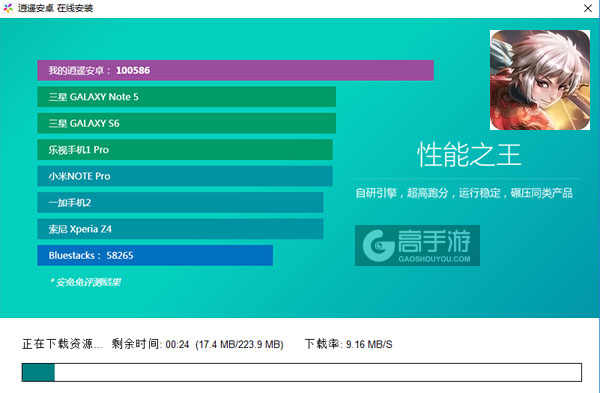This screenshot has width=600, height=393.
Task: Click the gaoshouyou.com watermark logo
Action: click(417, 245)
